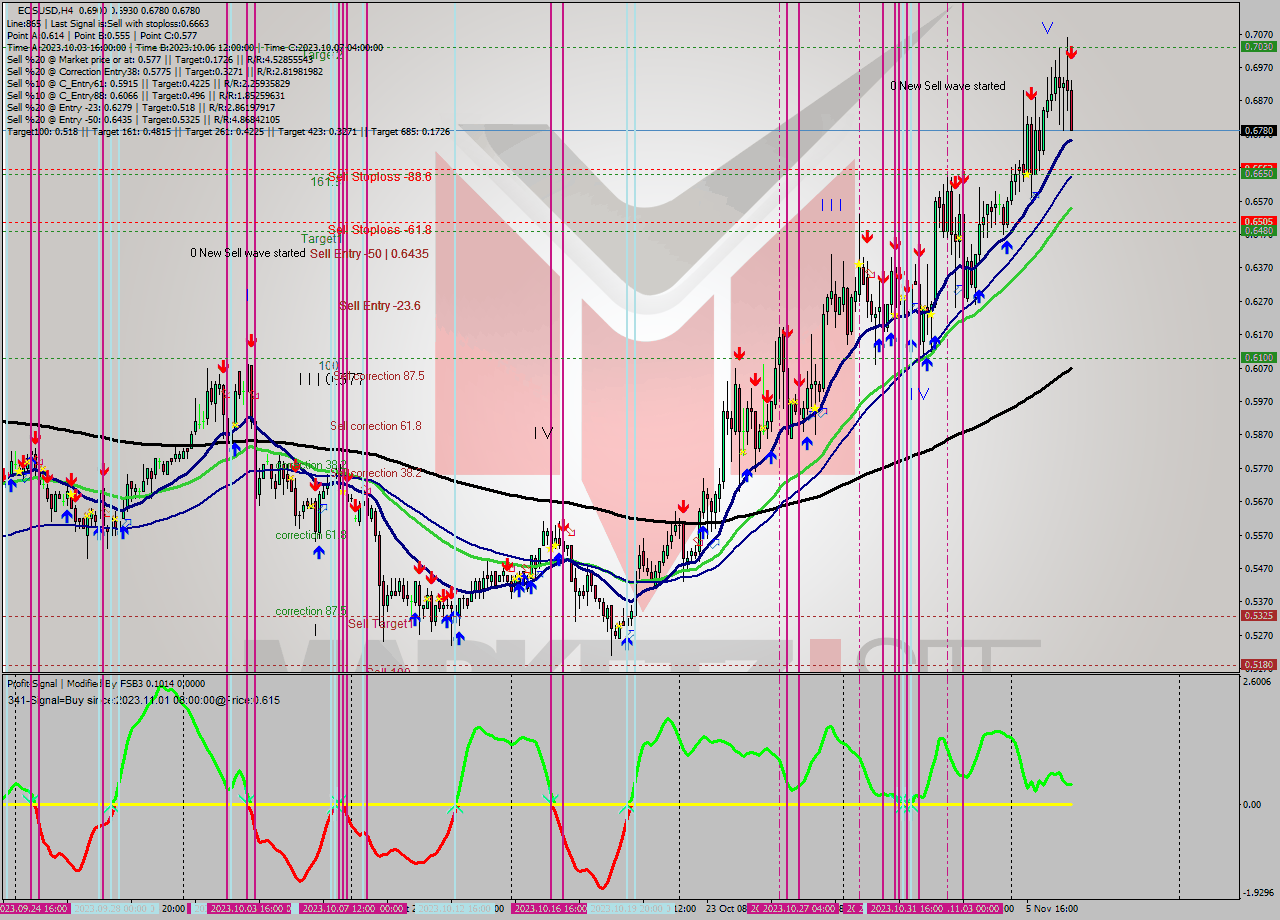Click the black 0.6780 current price tag

tap(1258, 130)
